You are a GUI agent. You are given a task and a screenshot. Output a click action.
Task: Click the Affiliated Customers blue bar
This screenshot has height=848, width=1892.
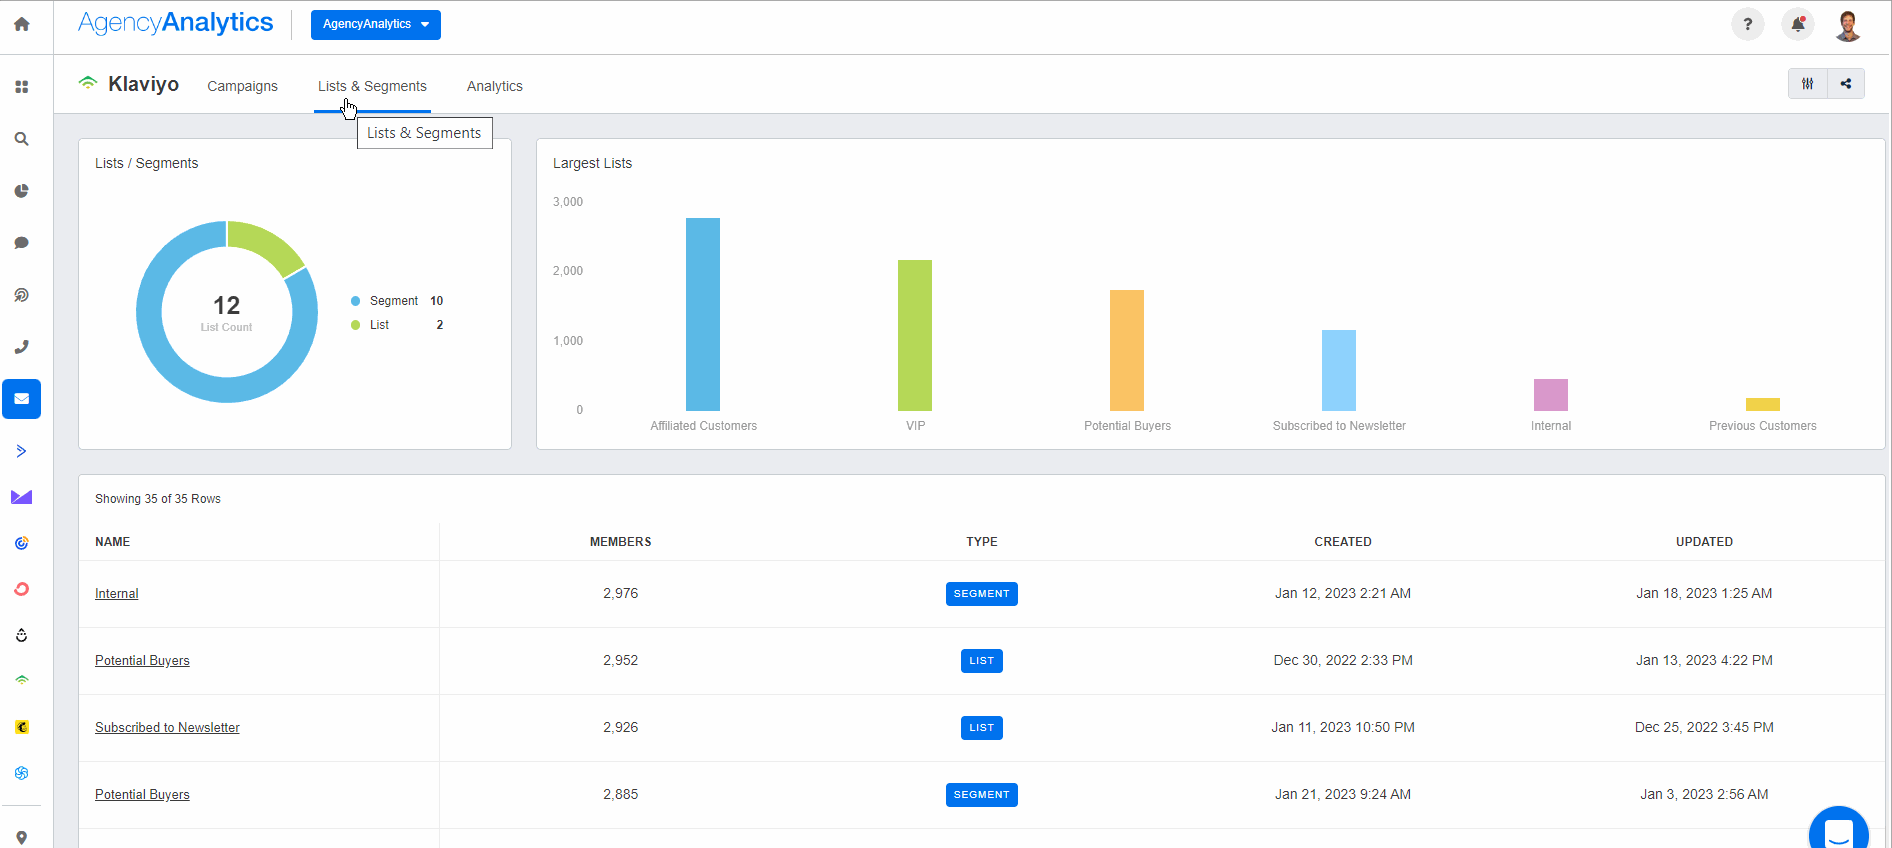tap(702, 314)
